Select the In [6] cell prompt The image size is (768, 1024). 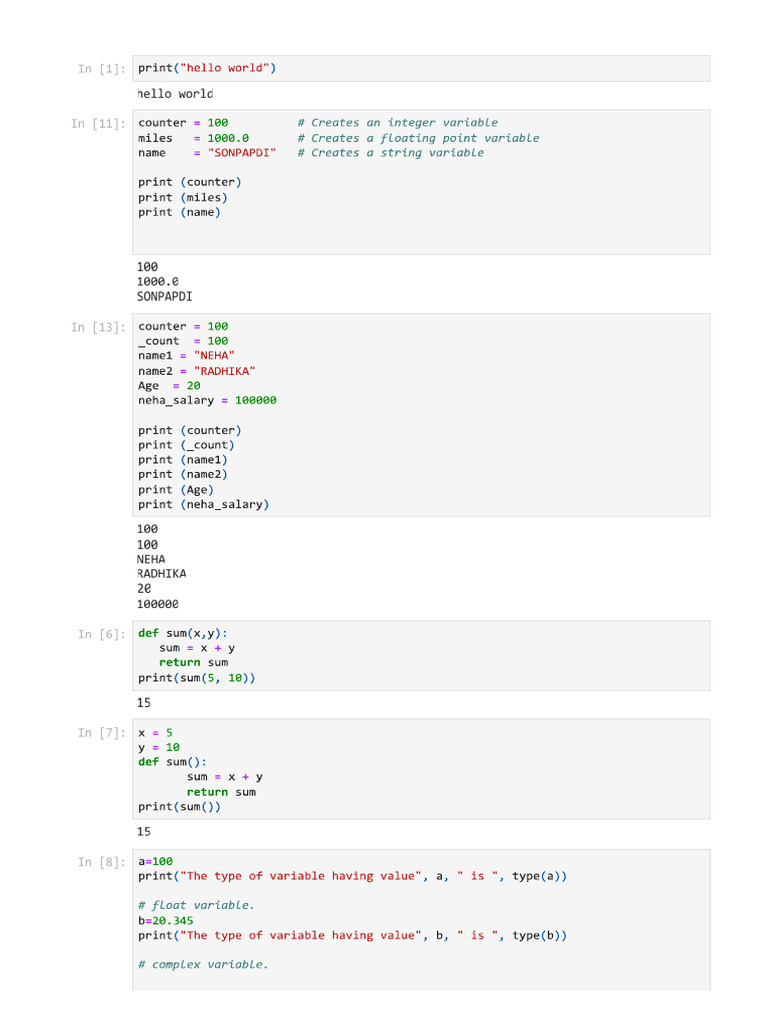click(x=102, y=634)
